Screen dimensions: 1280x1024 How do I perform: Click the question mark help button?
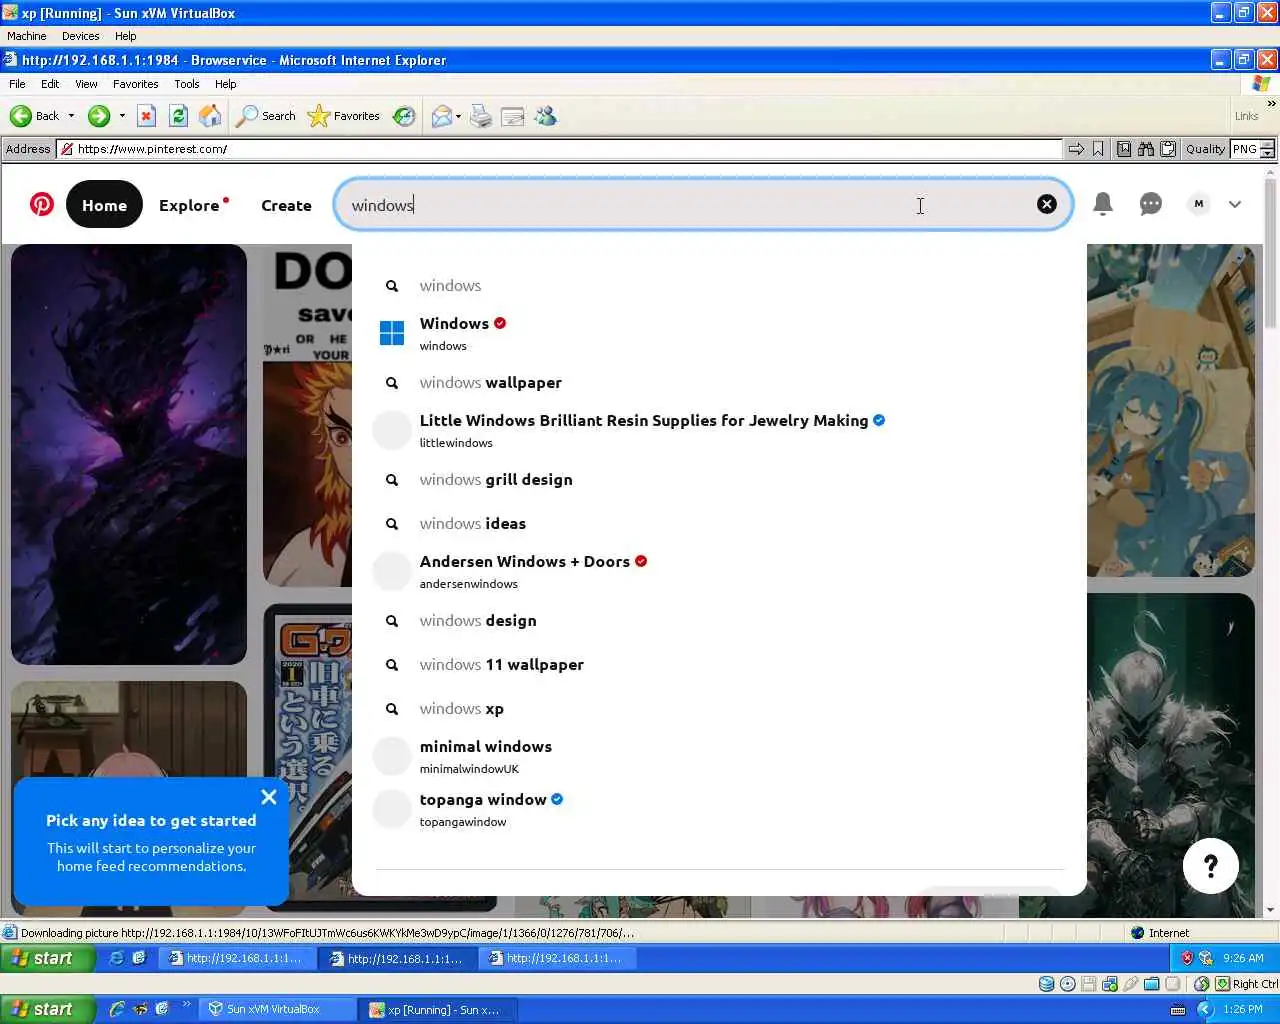point(1210,866)
